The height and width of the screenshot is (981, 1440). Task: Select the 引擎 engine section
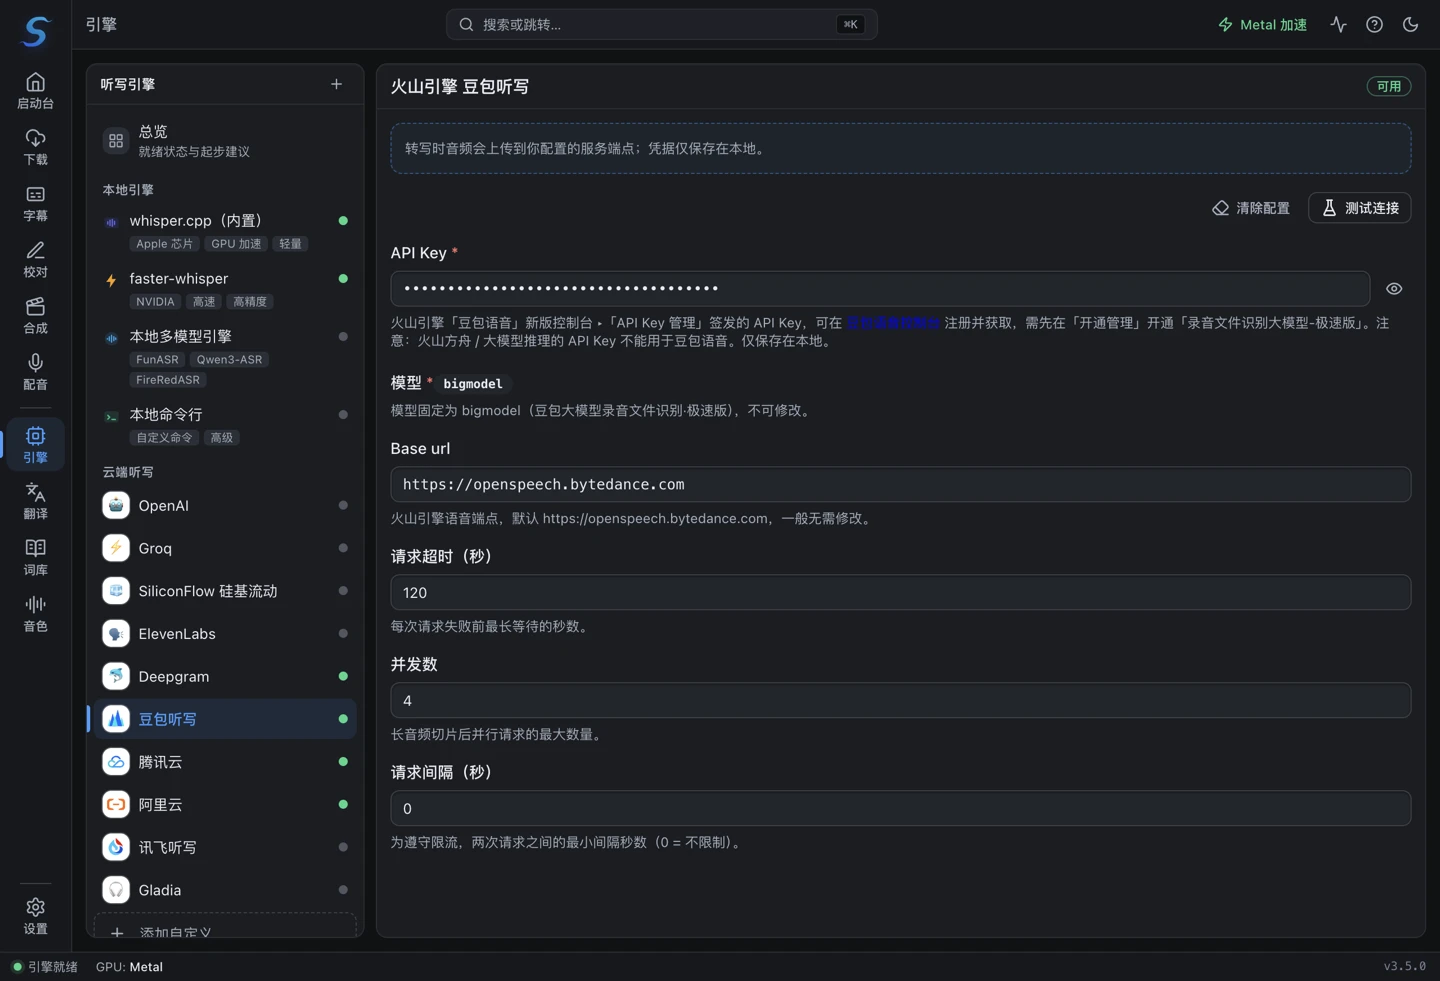click(x=36, y=444)
